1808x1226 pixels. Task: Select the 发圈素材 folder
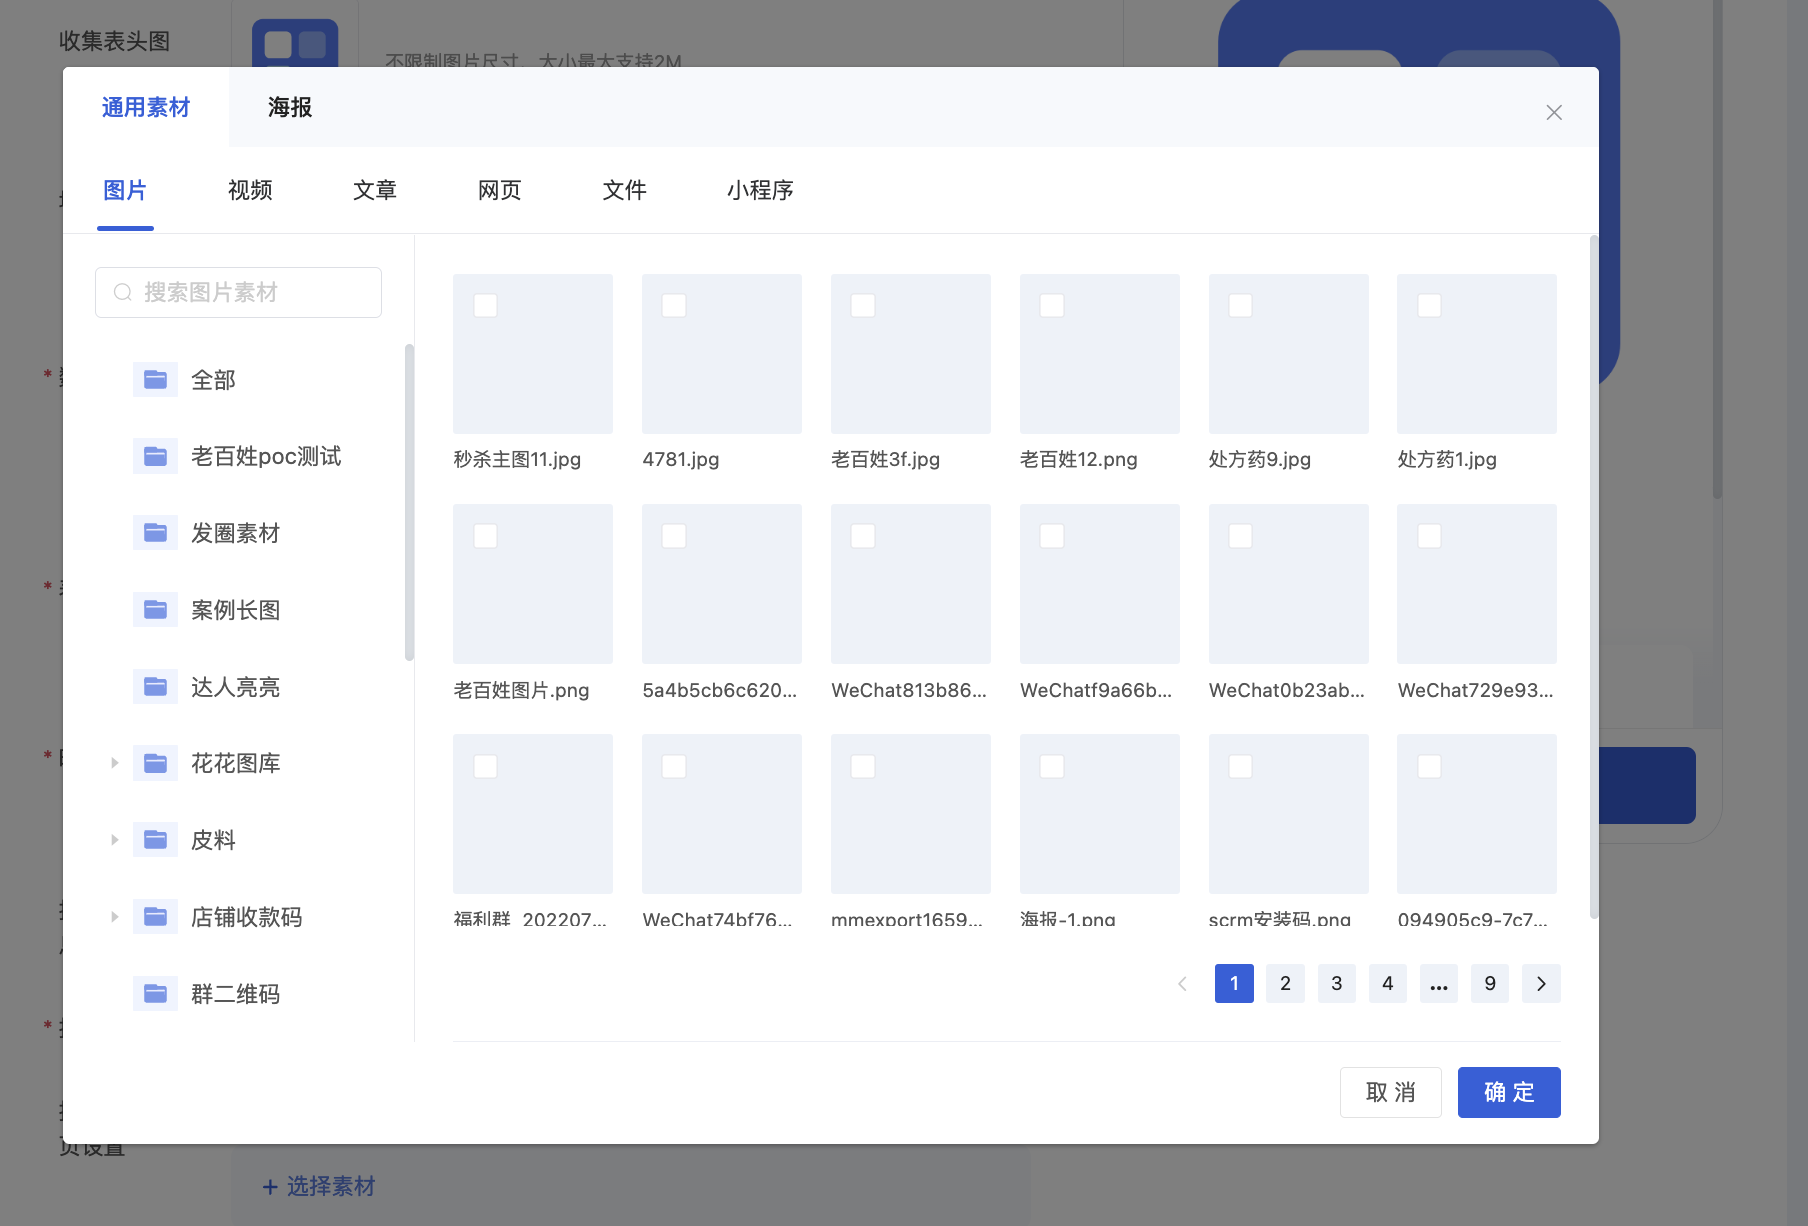click(237, 533)
